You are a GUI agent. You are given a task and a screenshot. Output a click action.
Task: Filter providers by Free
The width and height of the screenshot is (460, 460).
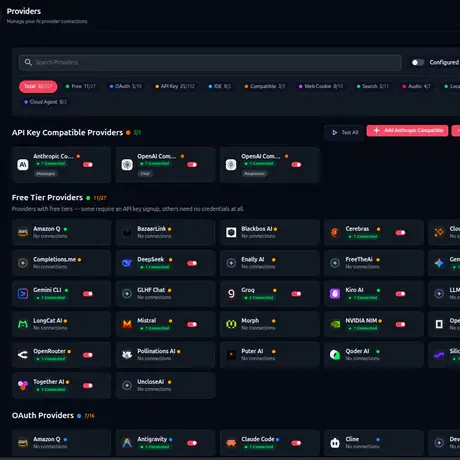[x=81, y=86]
